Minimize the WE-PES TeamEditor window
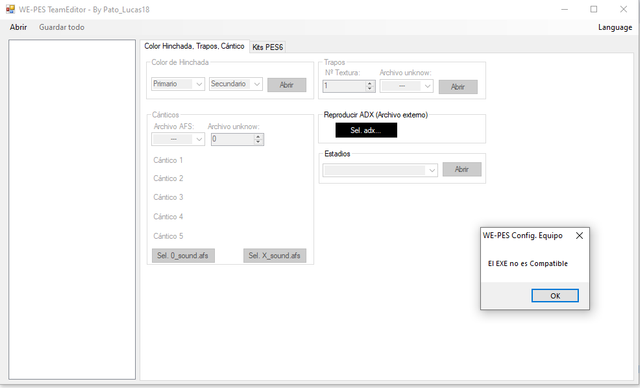The image size is (640, 388). 564,9
